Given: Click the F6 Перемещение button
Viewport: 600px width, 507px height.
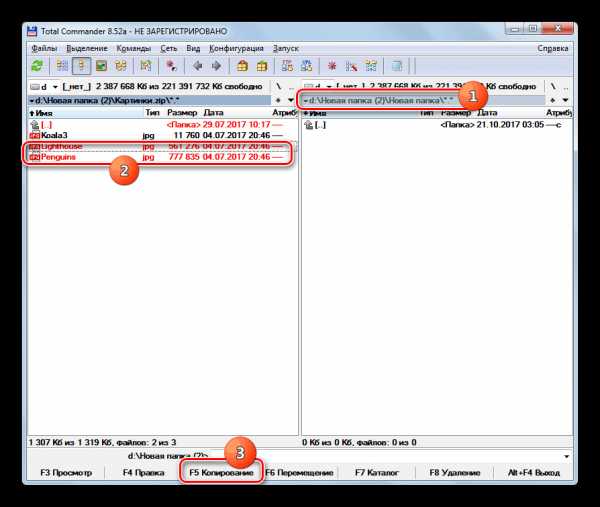Looking at the screenshot, I should 299,473.
